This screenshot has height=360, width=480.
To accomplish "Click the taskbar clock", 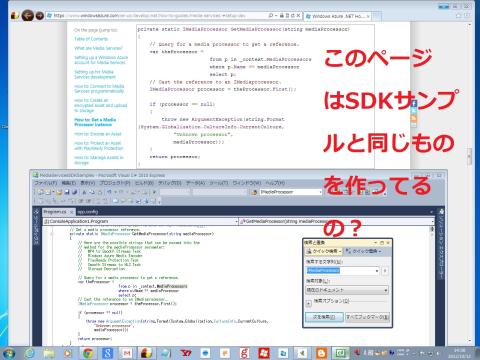I will pos(460,353).
